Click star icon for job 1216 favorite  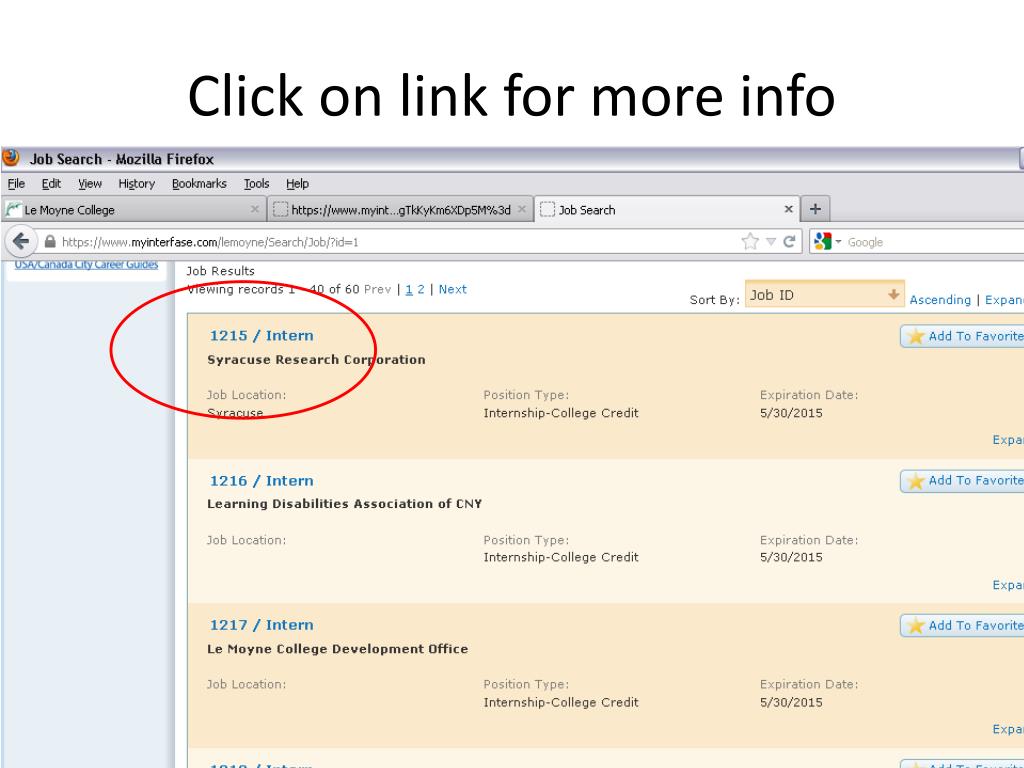point(916,481)
